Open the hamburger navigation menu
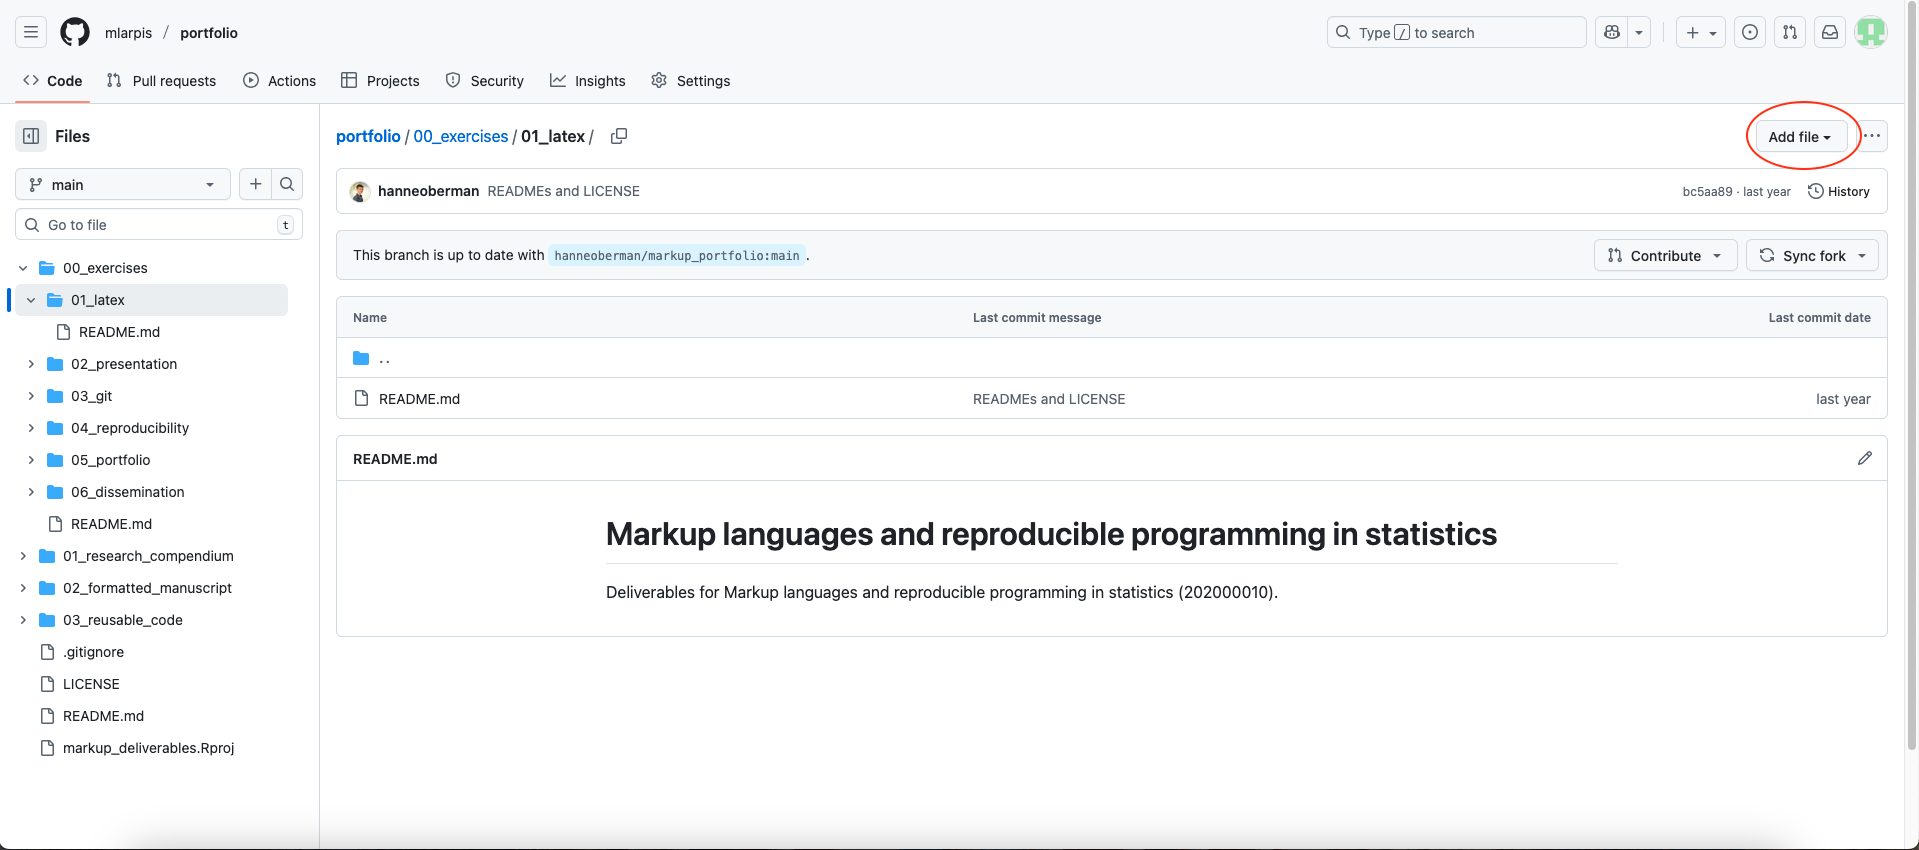The image size is (1919, 850). point(31,32)
